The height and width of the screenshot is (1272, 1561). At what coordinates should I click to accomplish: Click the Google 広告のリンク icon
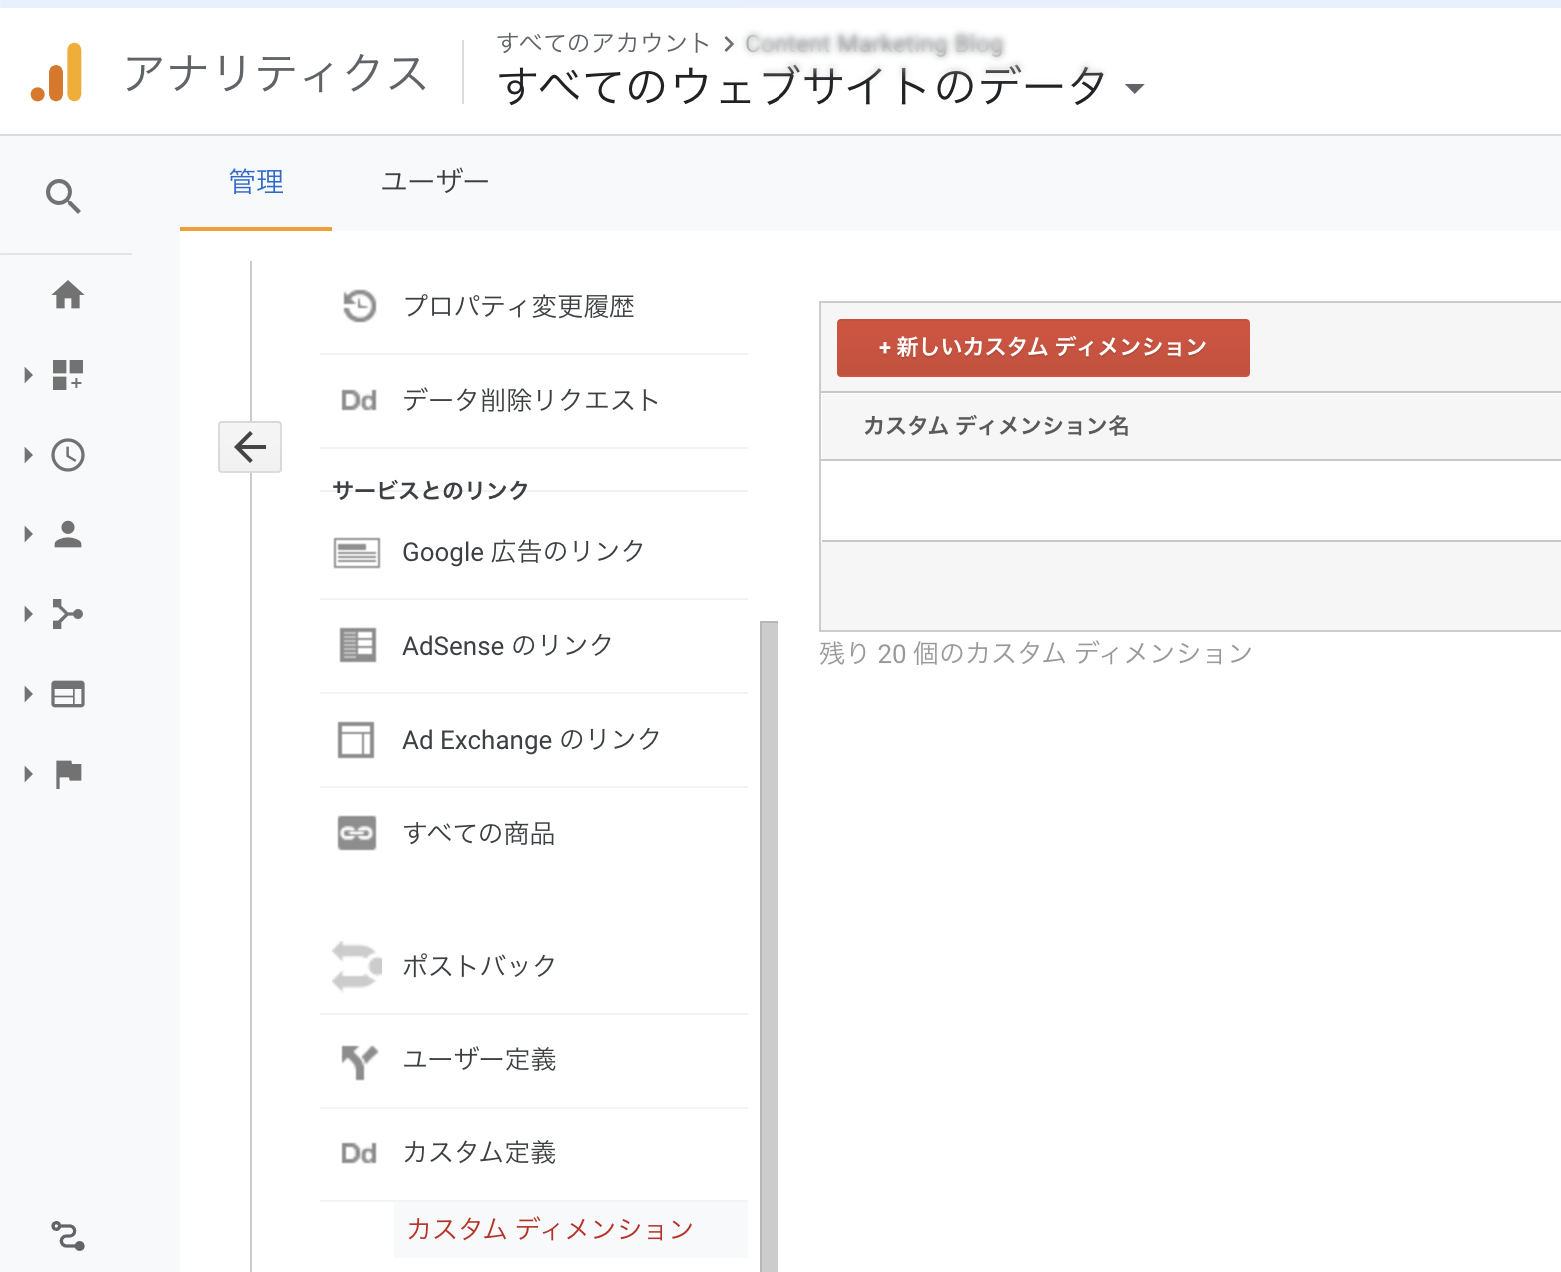[357, 552]
